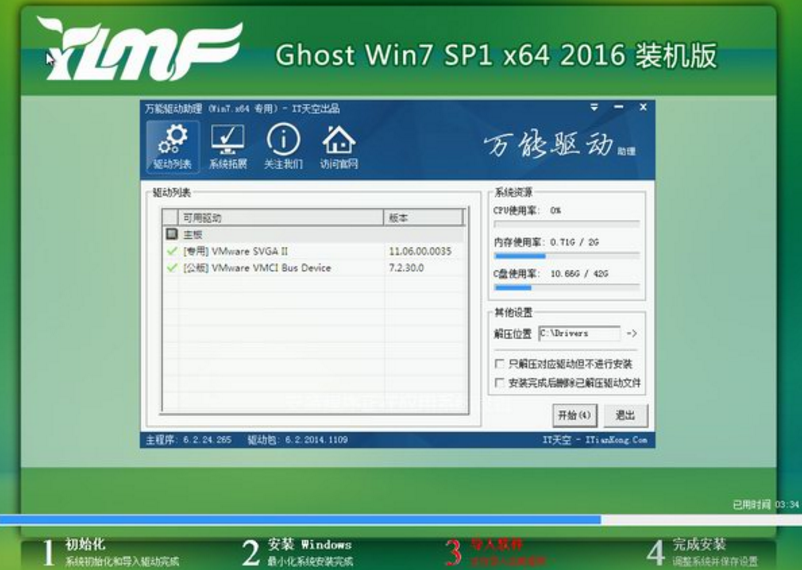Select version 11.06.00.0035 cell
This screenshot has width=802, height=570.
click(420, 251)
